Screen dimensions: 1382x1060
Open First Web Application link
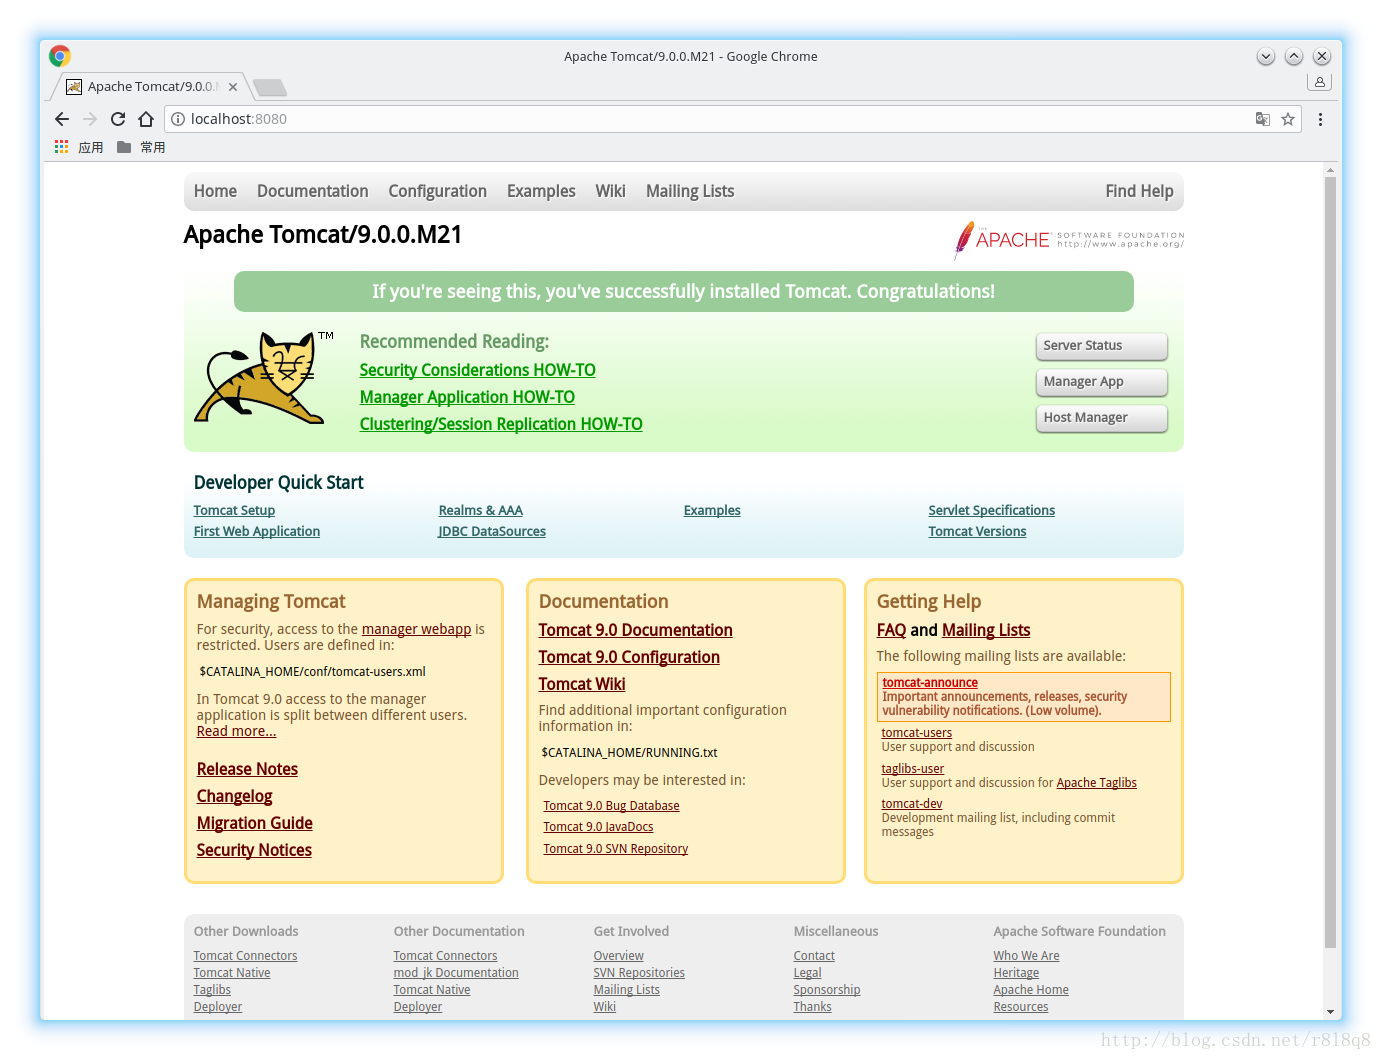click(257, 531)
